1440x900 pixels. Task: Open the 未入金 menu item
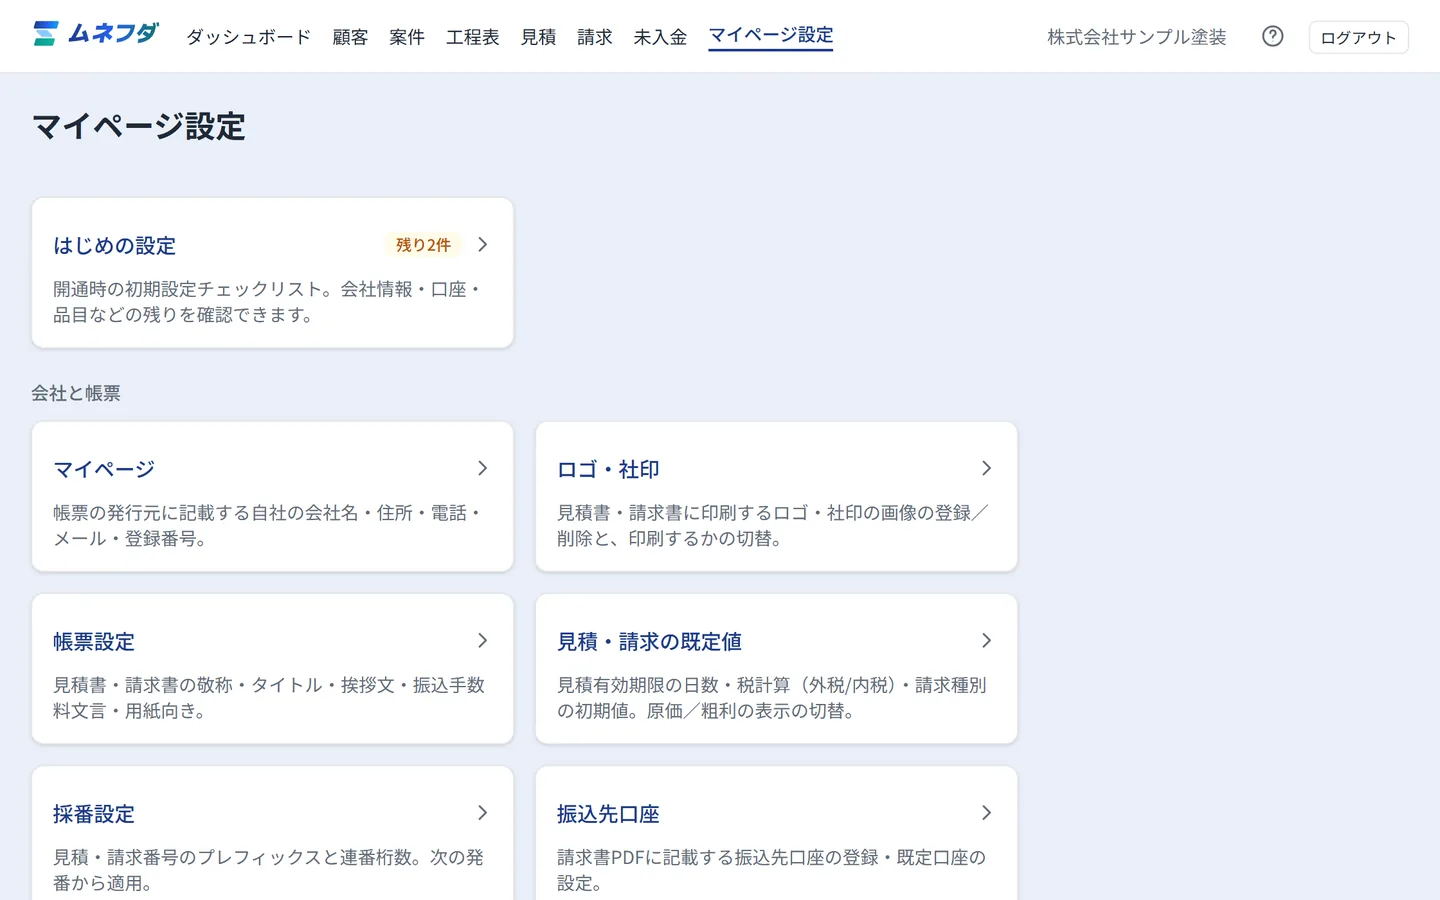pos(660,37)
